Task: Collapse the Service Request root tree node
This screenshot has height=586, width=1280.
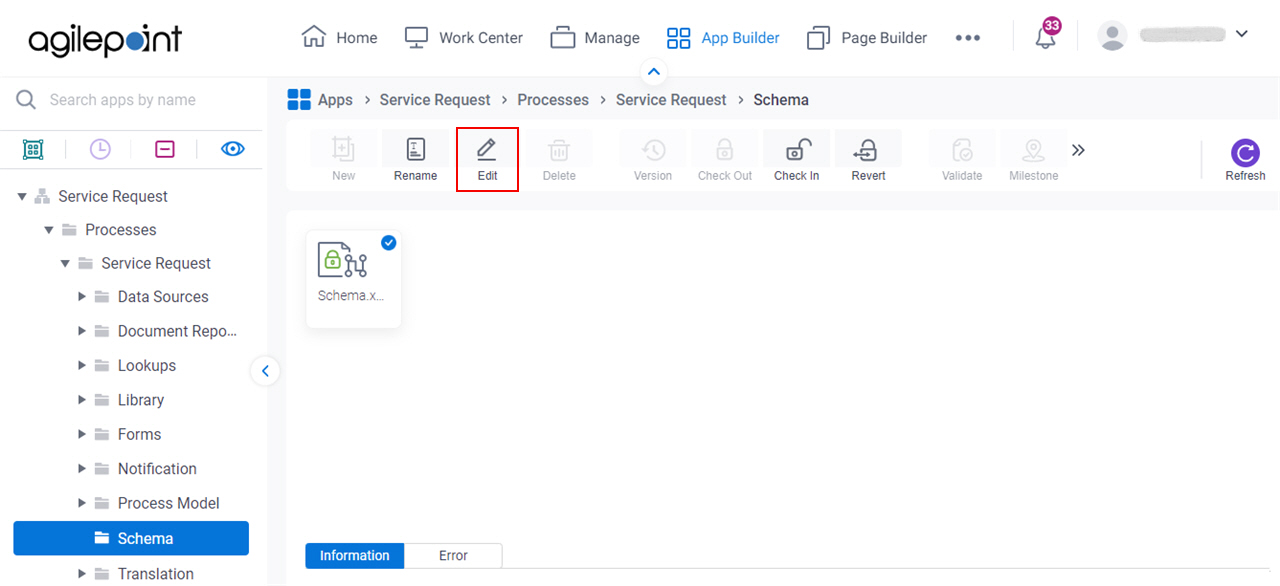Action: tap(22, 197)
